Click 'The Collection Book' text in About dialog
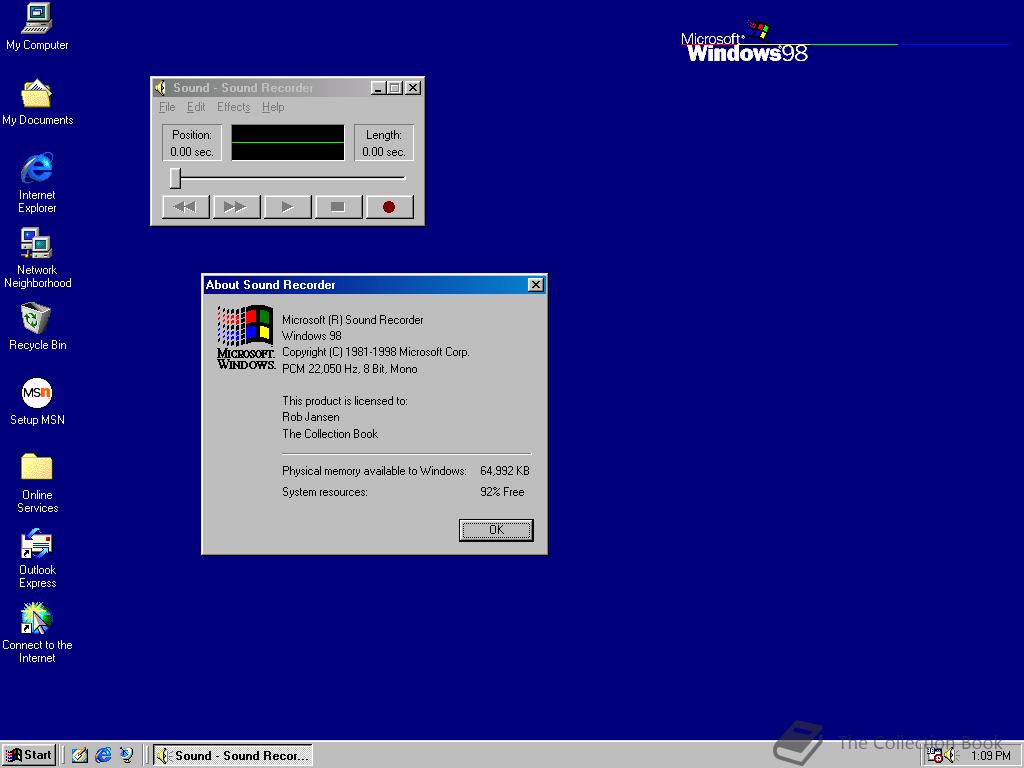The height and width of the screenshot is (768, 1024). point(330,434)
